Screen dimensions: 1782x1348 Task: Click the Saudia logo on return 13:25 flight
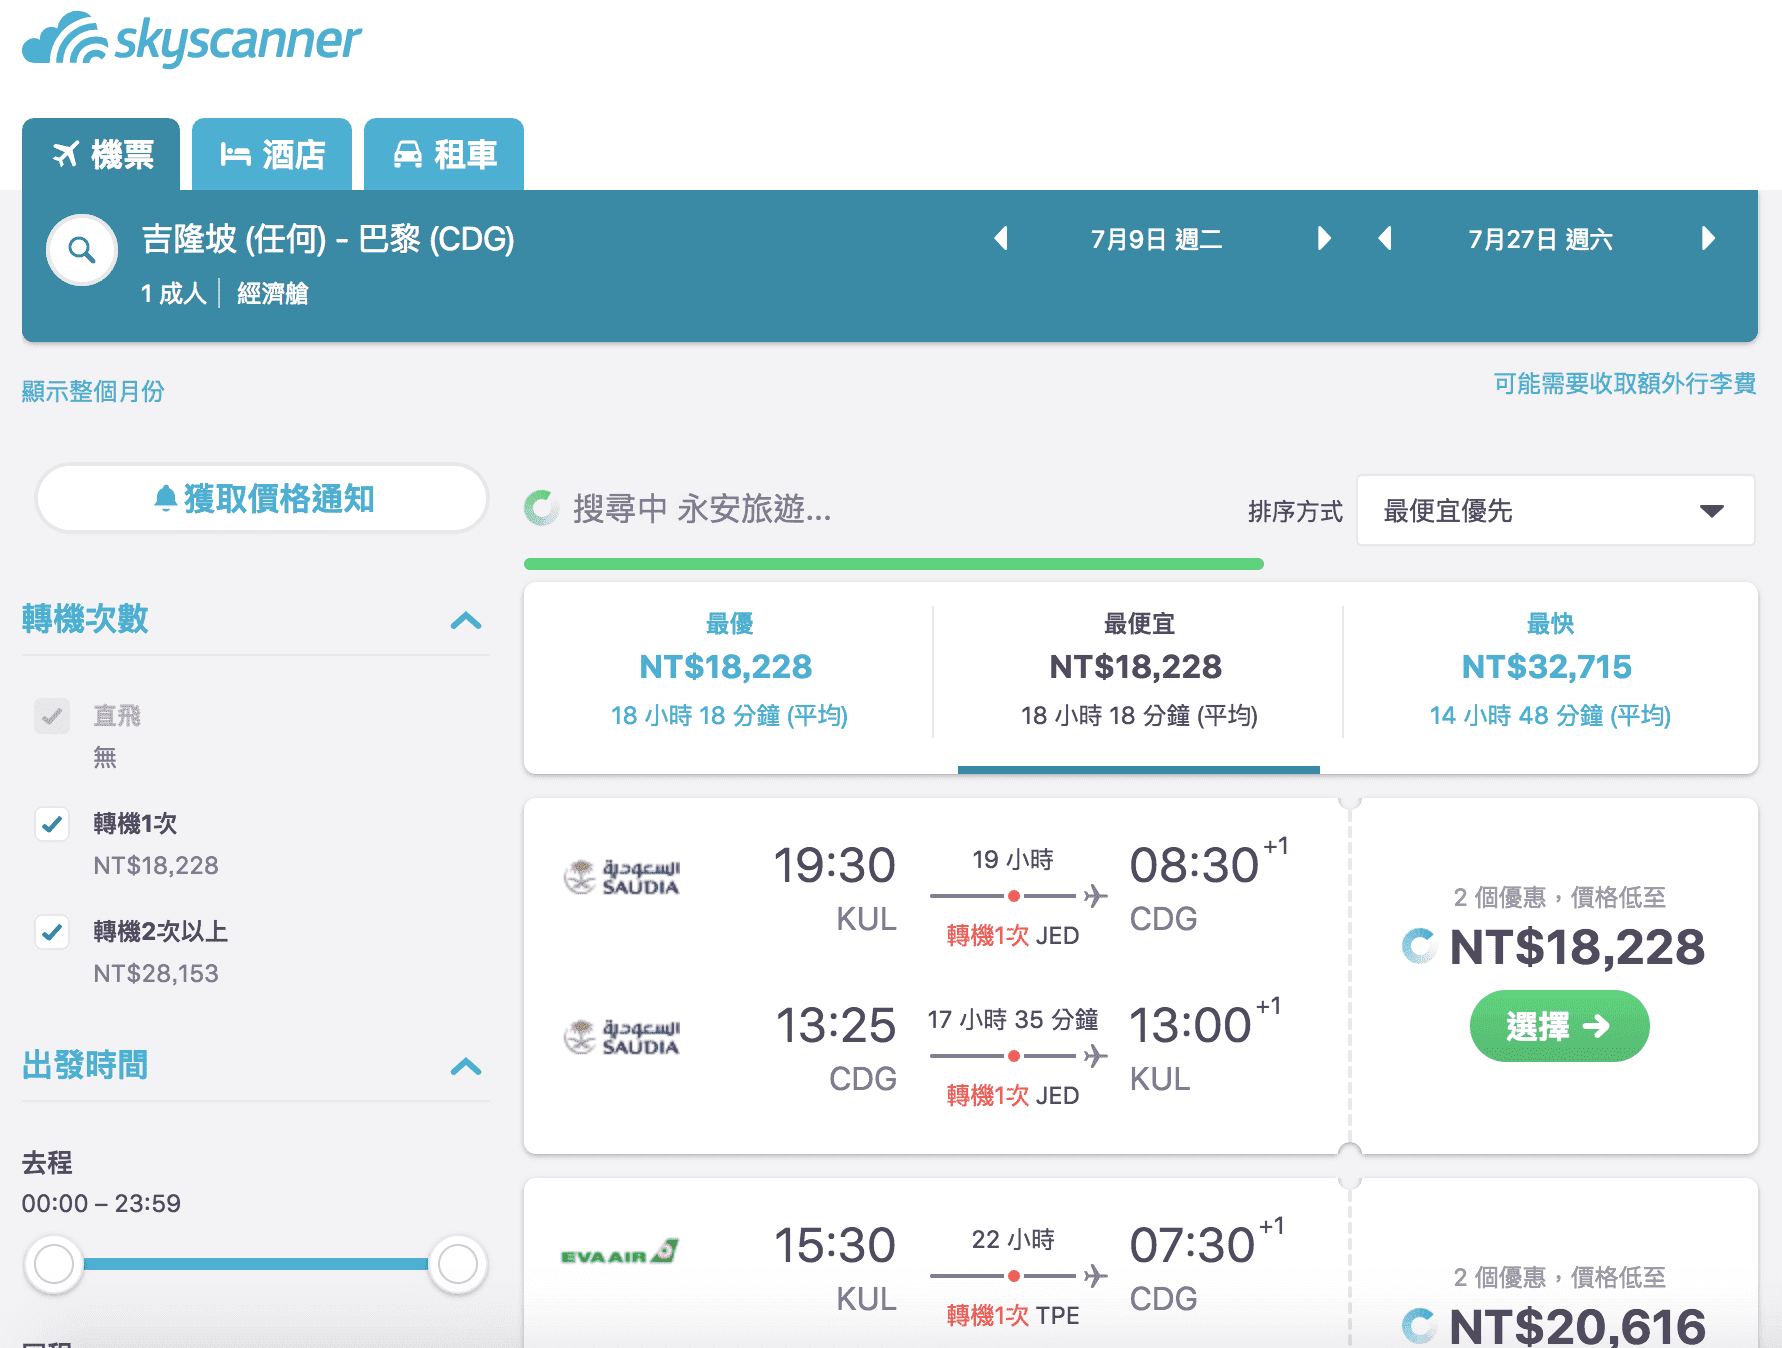coord(622,1037)
